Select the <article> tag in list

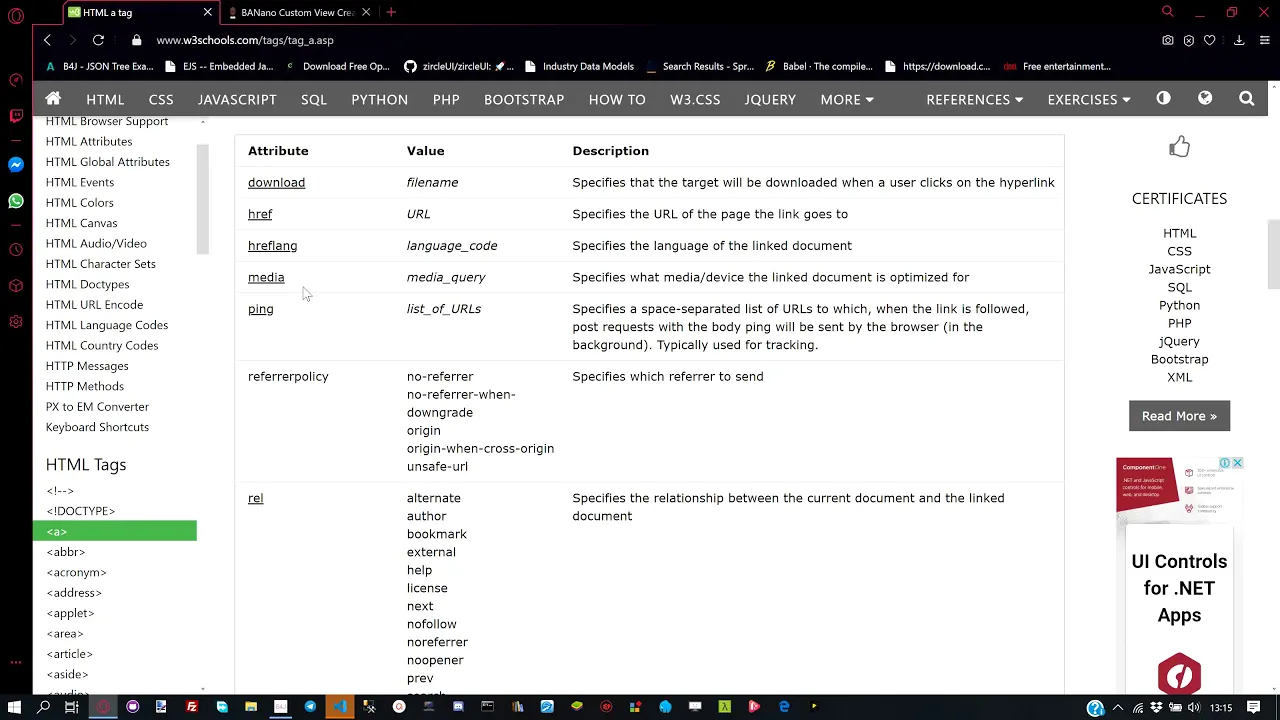69,654
